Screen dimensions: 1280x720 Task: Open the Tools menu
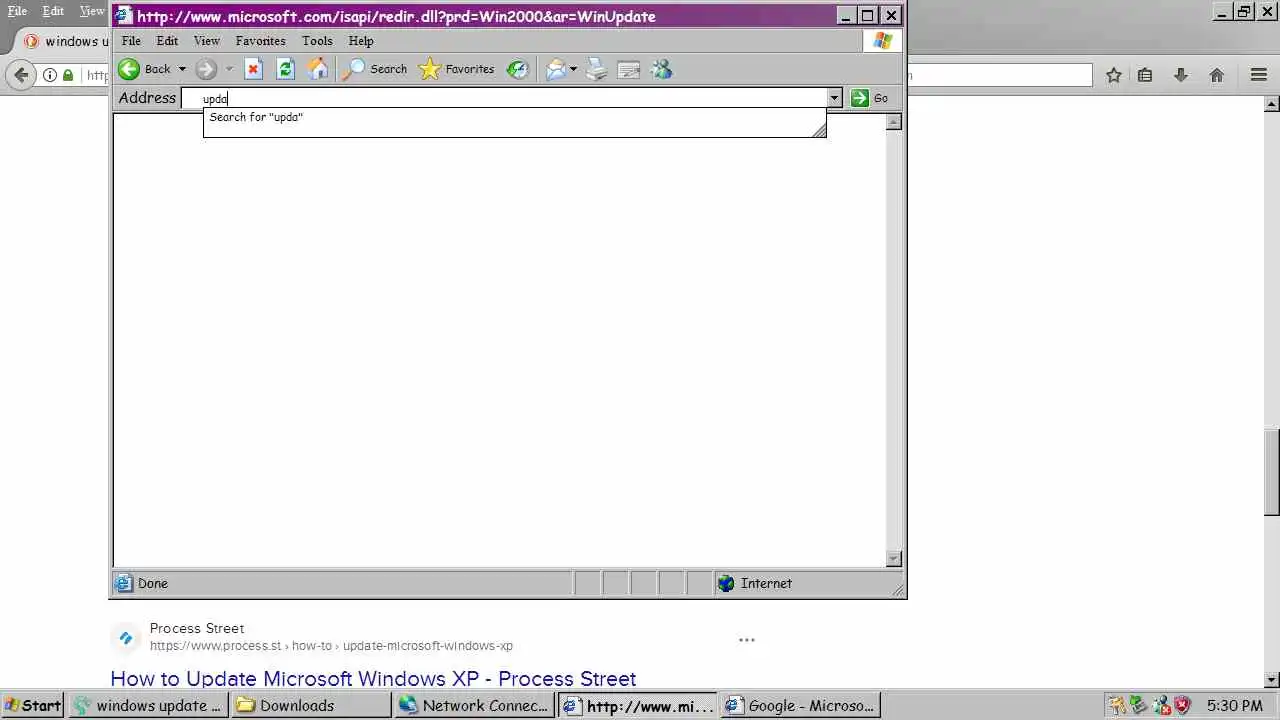coord(317,41)
